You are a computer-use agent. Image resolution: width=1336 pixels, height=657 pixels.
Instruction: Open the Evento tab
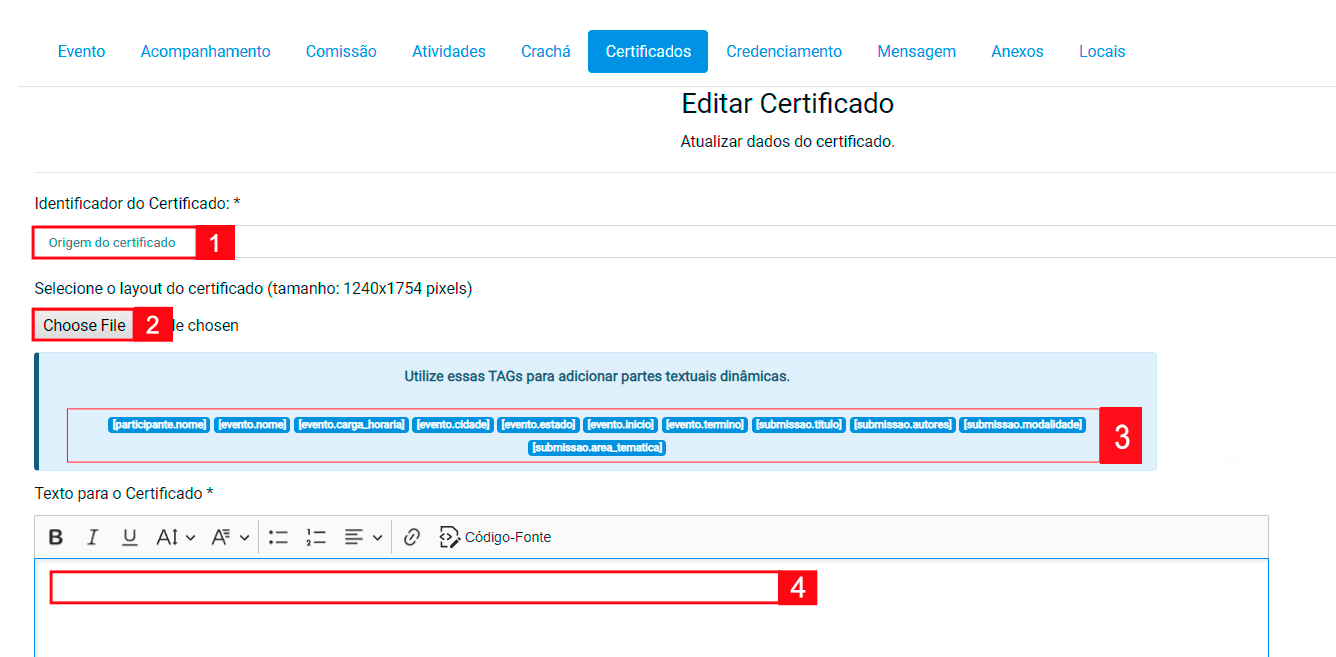click(81, 51)
